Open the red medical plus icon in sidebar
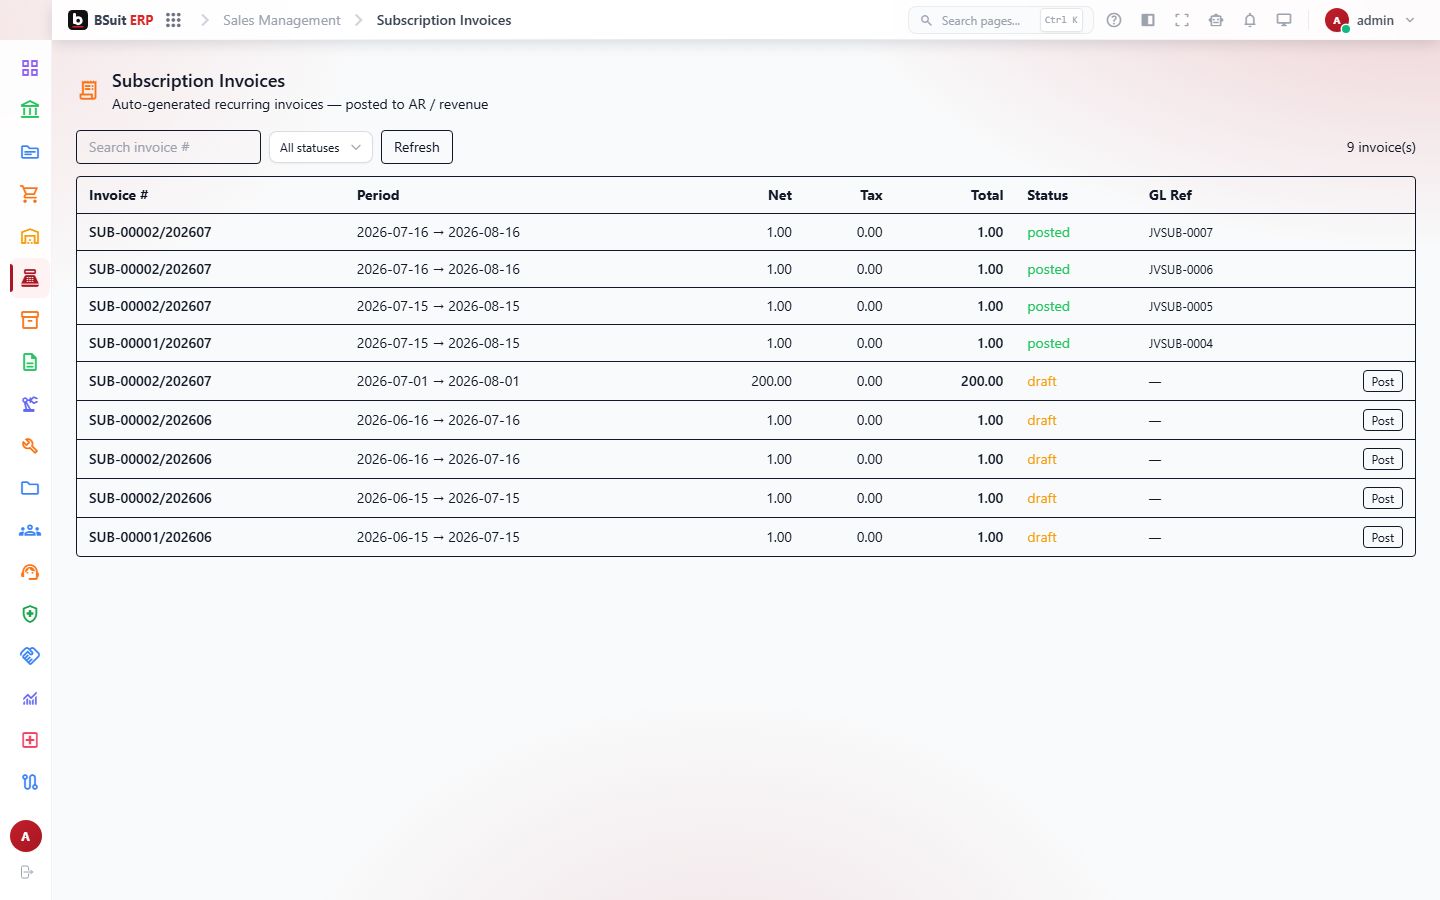 (30, 740)
